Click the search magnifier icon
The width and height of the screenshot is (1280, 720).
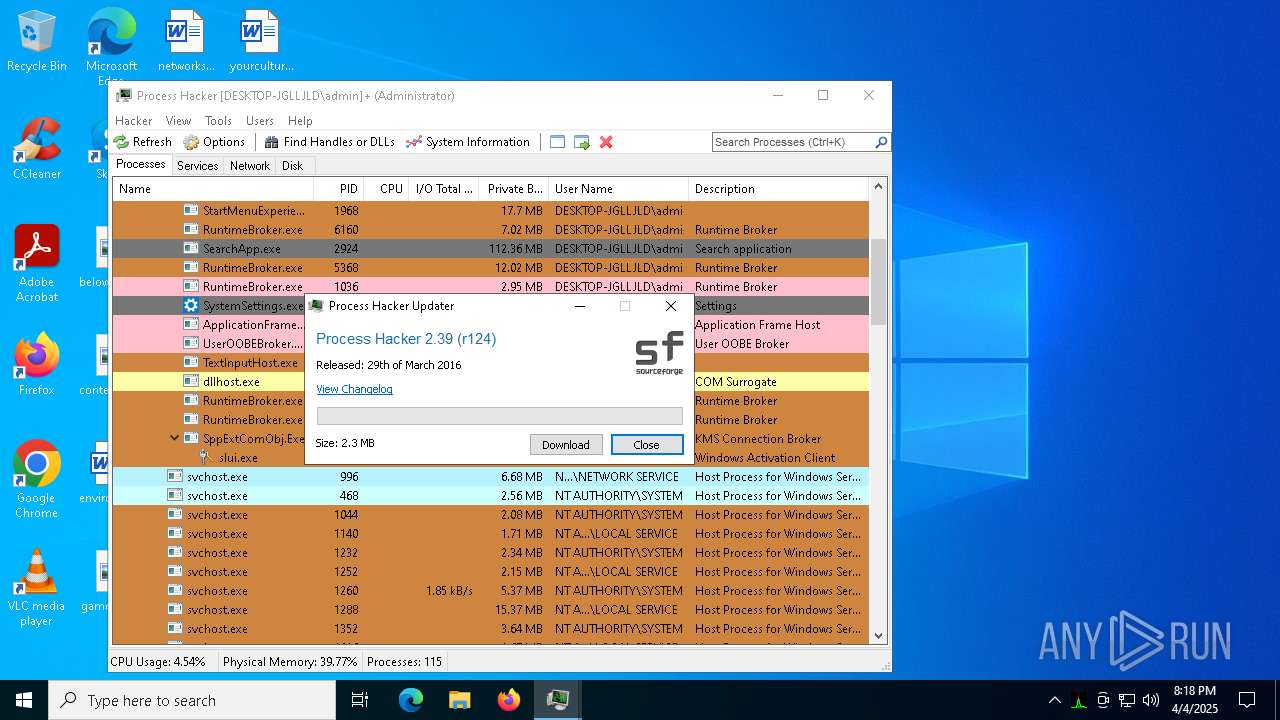881,142
